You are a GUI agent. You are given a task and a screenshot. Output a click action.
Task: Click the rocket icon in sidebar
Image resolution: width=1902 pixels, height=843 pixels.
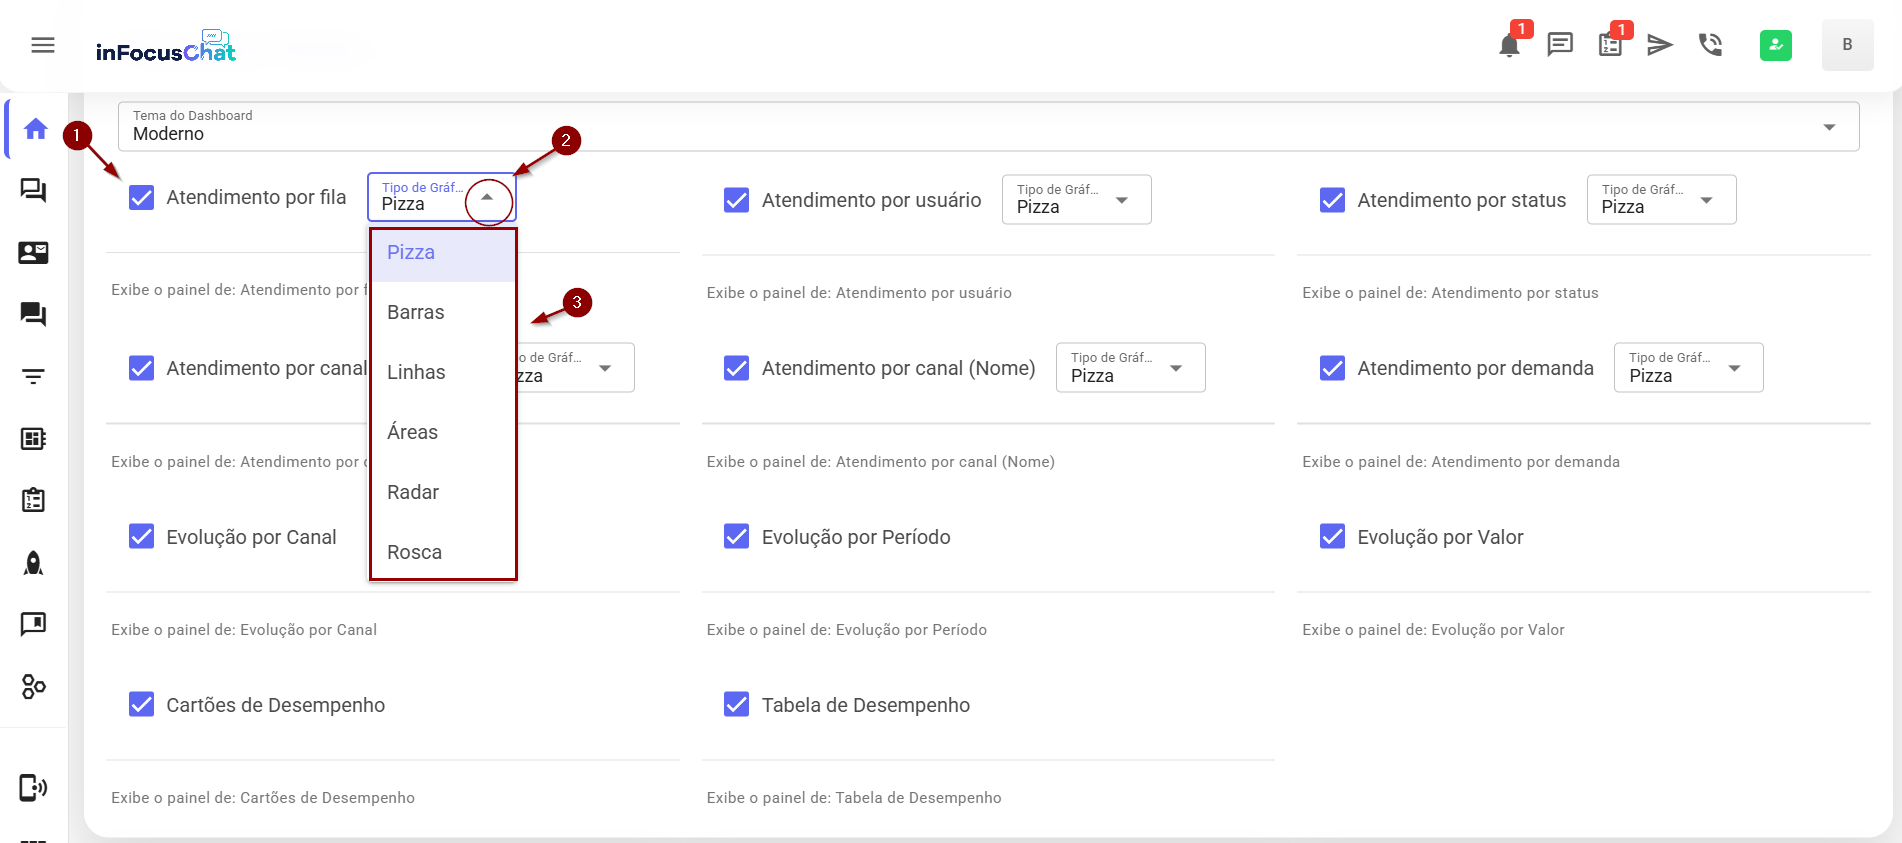34,563
